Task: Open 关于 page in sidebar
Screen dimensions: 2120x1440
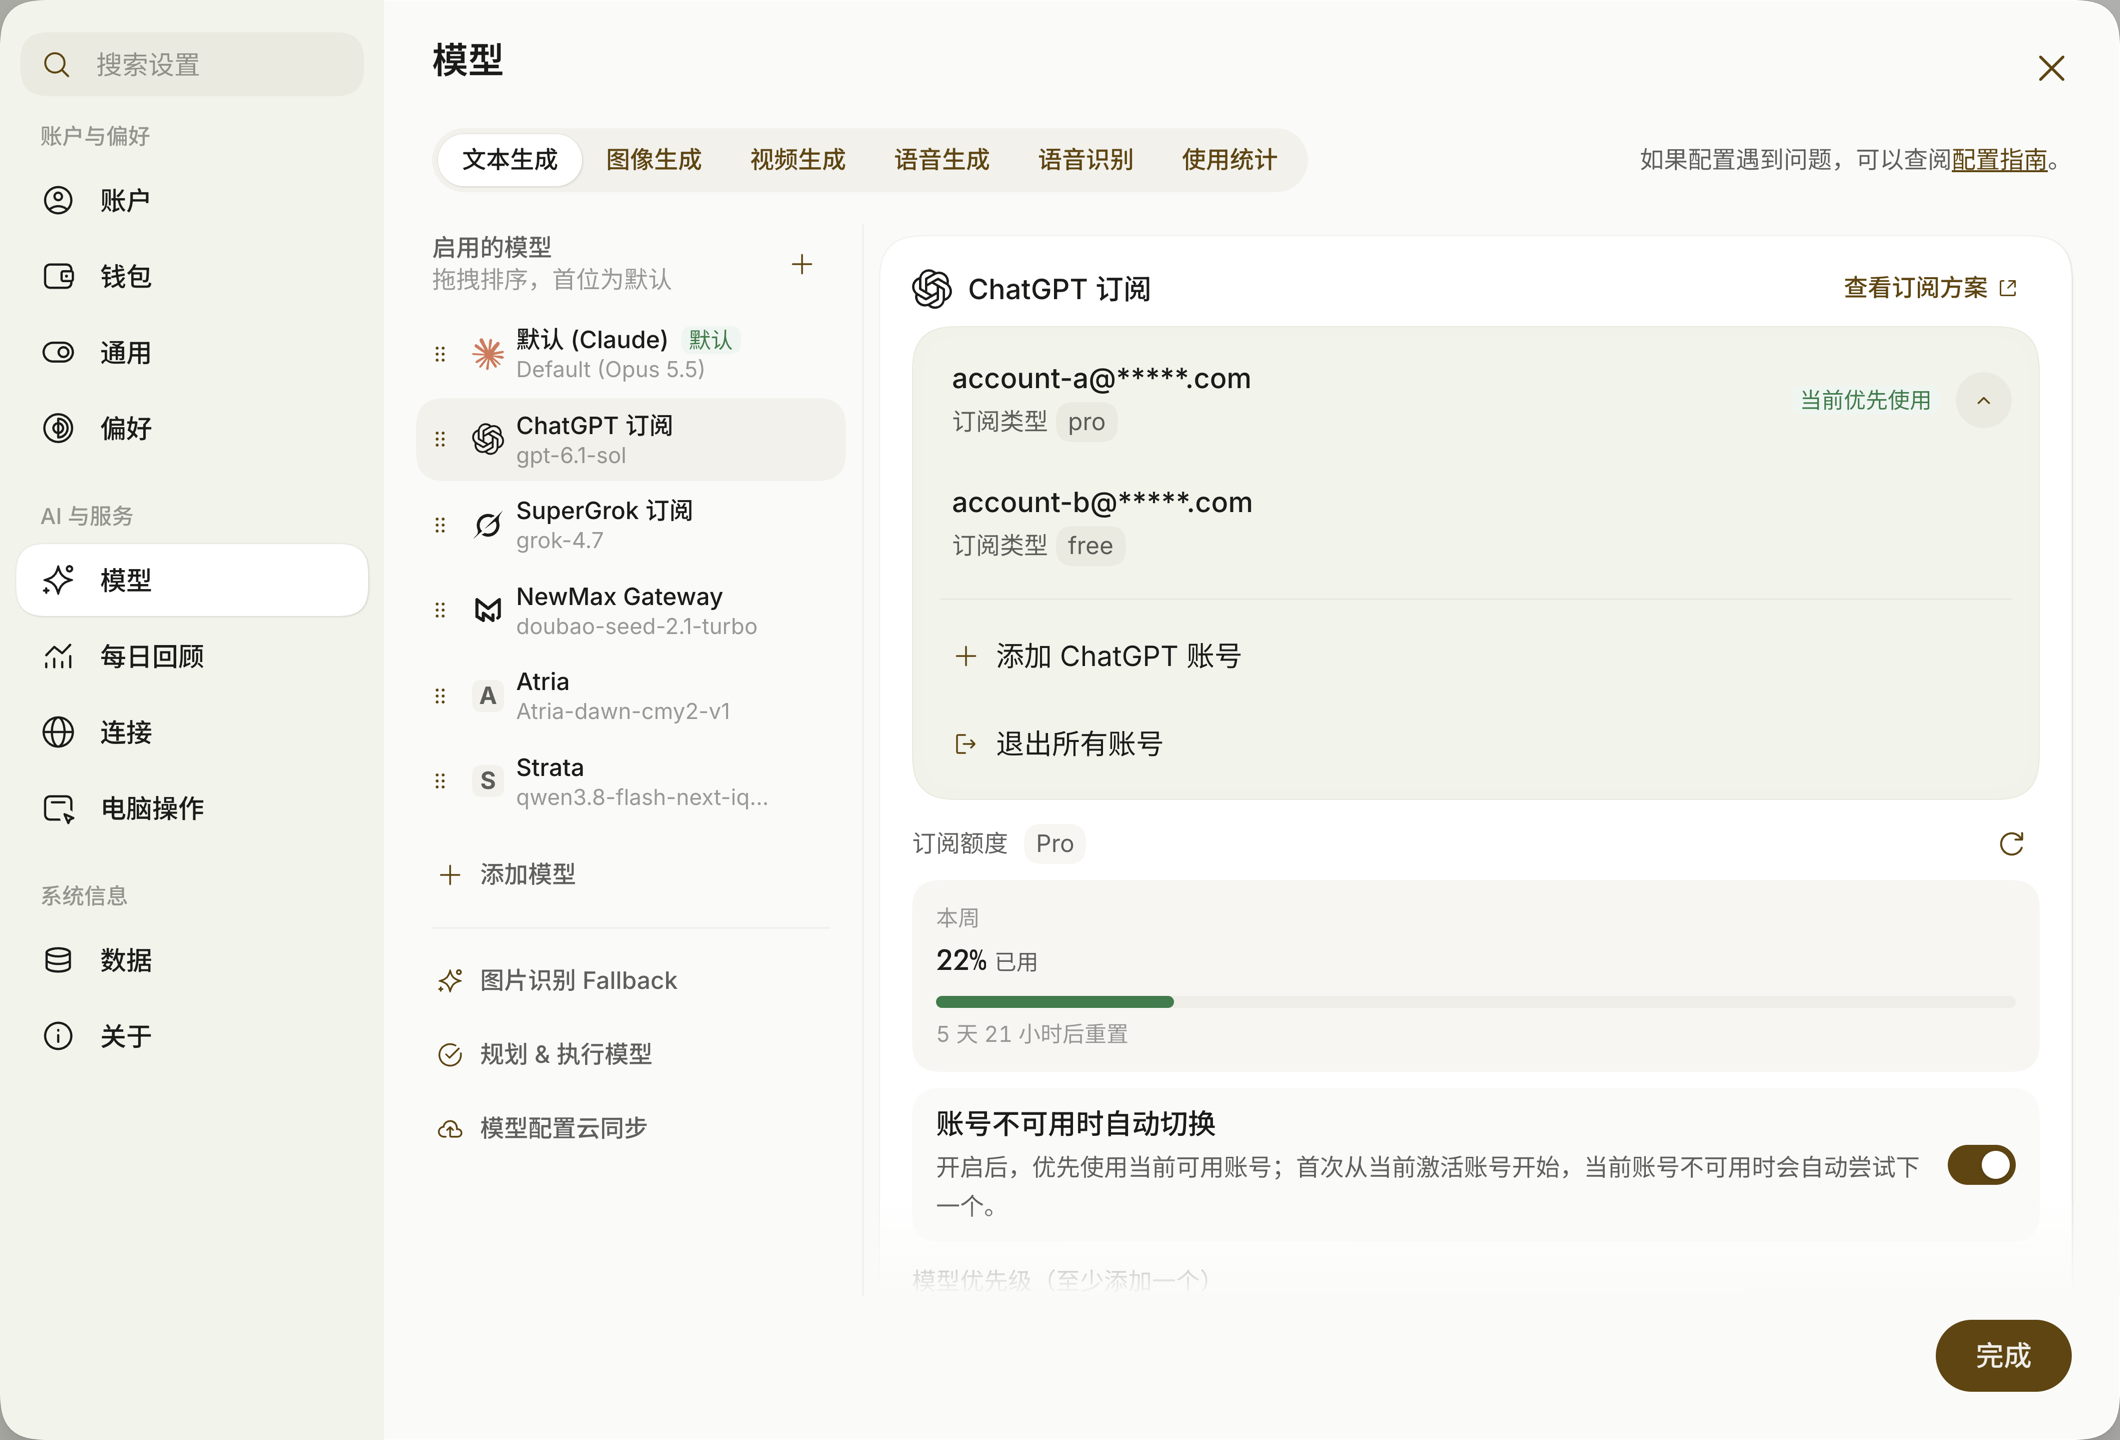Action: tap(192, 1036)
